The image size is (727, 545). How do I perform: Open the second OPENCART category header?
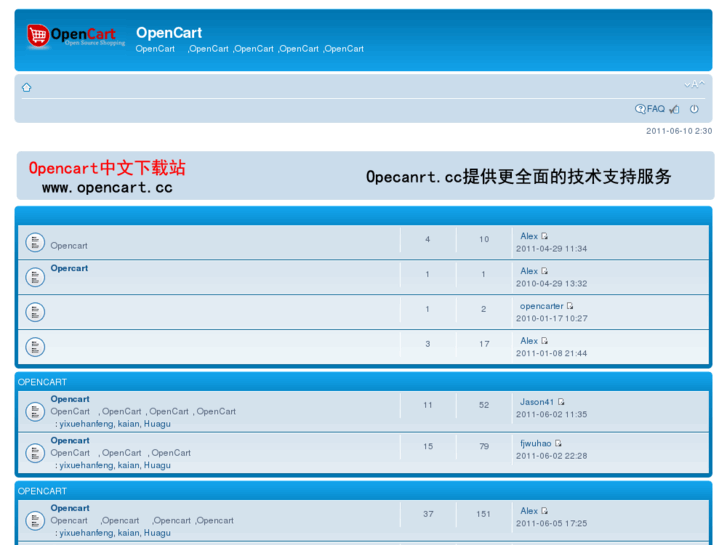pos(42,491)
